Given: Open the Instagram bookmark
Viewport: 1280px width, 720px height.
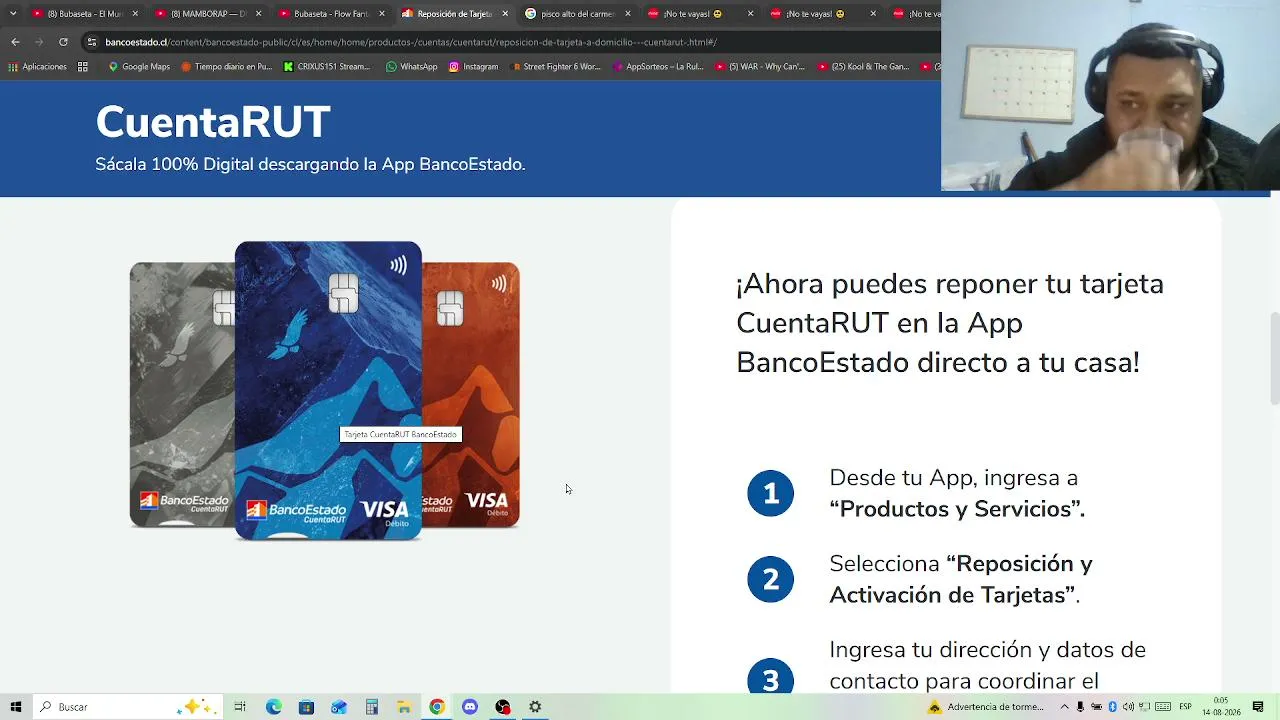Looking at the screenshot, I should tap(474, 67).
